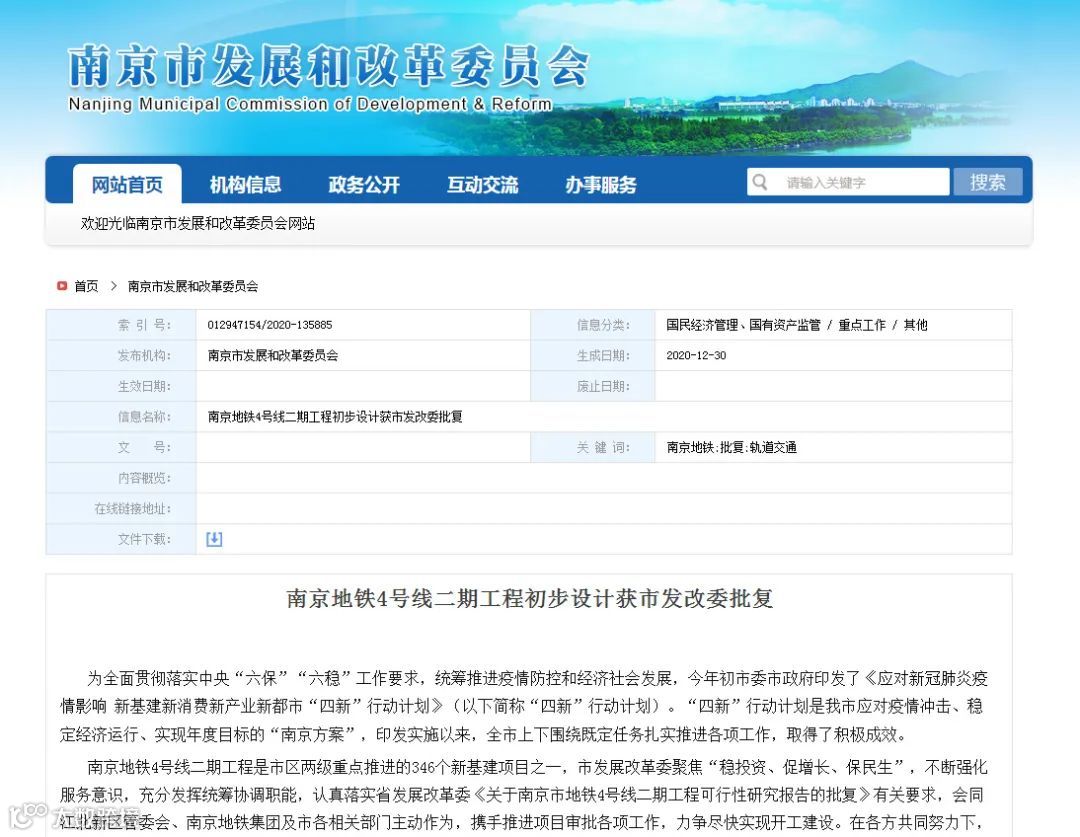The height and width of the screenshot is (837, 1080).
Task: Open the 办事服务 menu
Action: pos(601,184)
